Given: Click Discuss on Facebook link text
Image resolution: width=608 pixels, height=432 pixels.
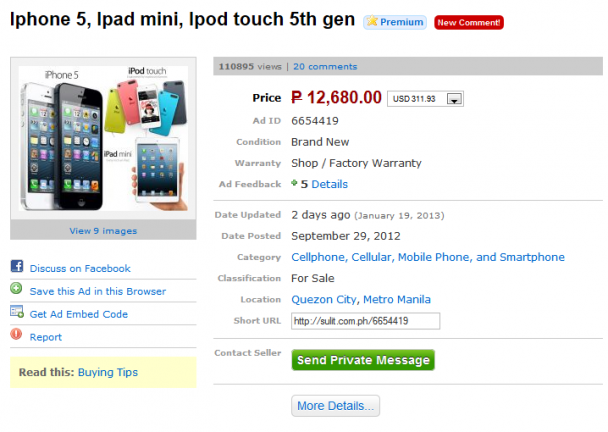Looking at the screenshot, I should (80, 268).
